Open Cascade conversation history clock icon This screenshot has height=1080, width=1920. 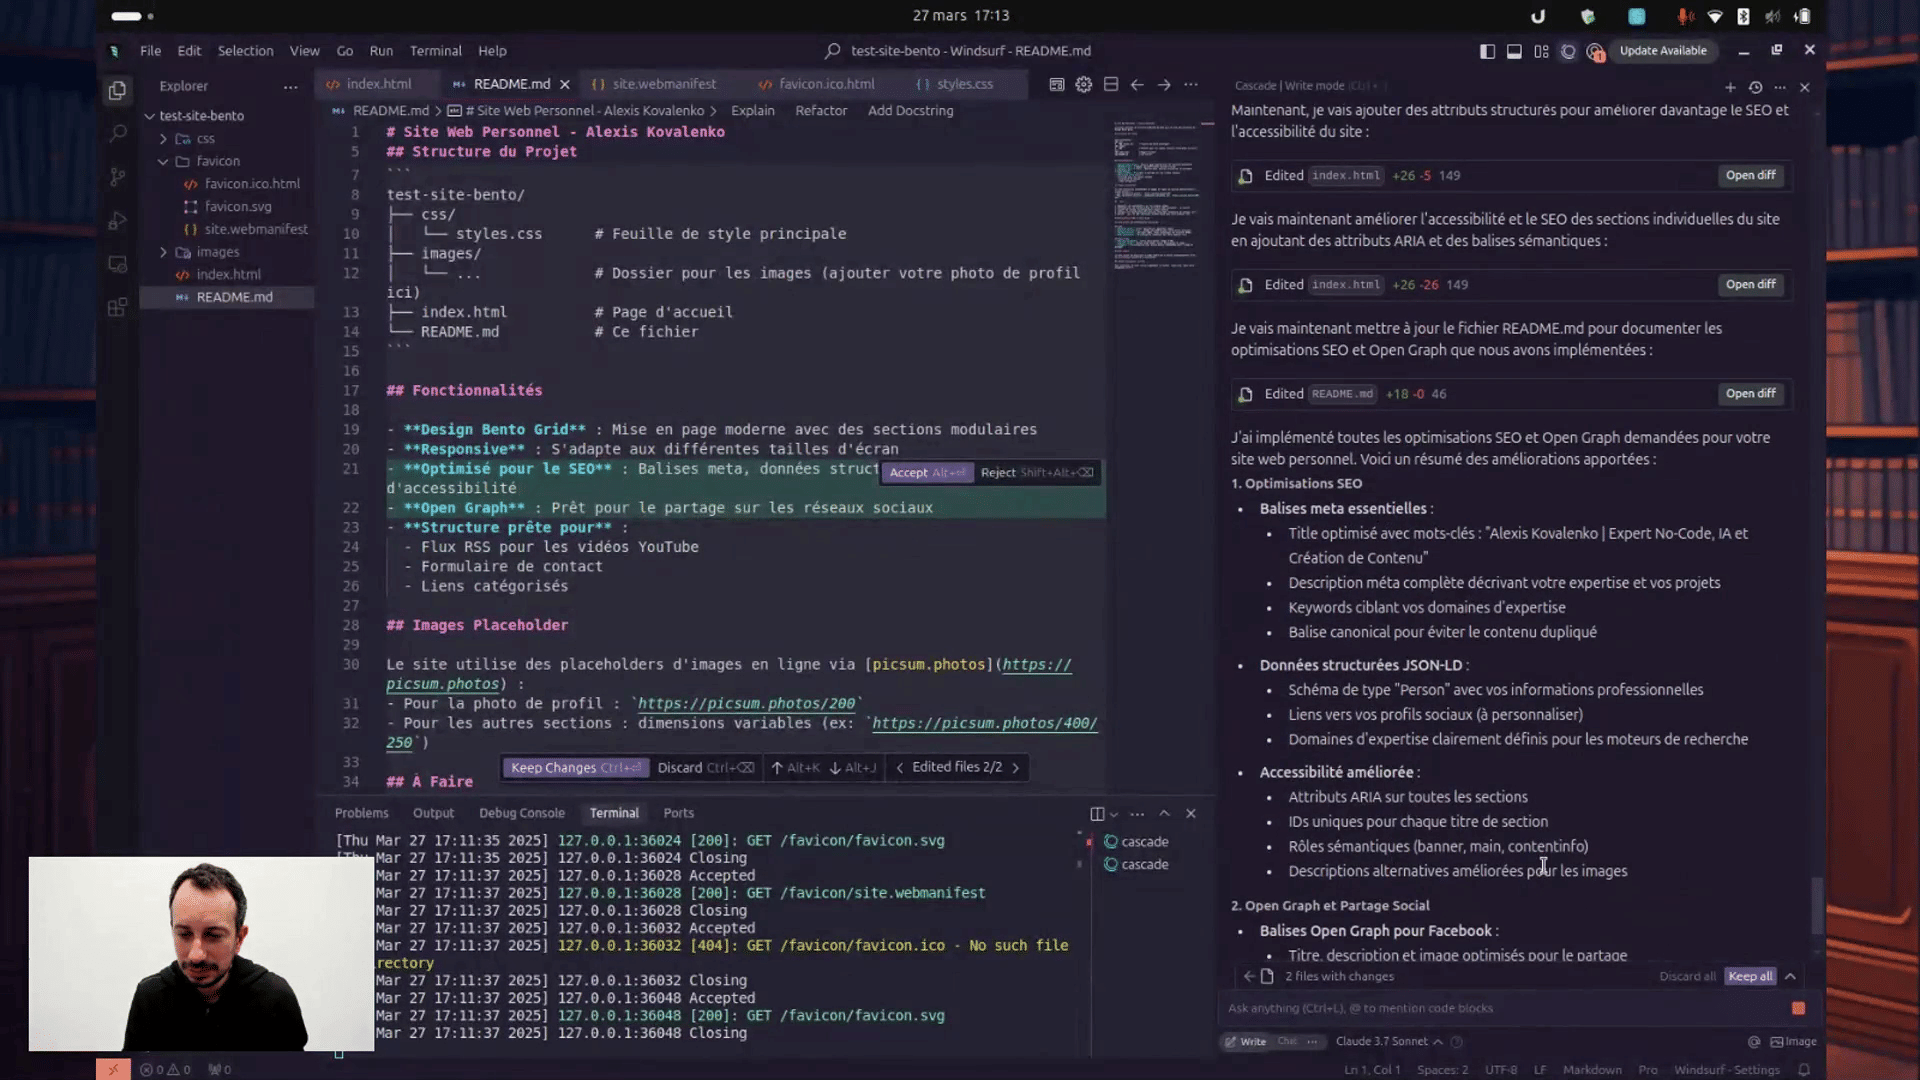tap(1755, 87)
